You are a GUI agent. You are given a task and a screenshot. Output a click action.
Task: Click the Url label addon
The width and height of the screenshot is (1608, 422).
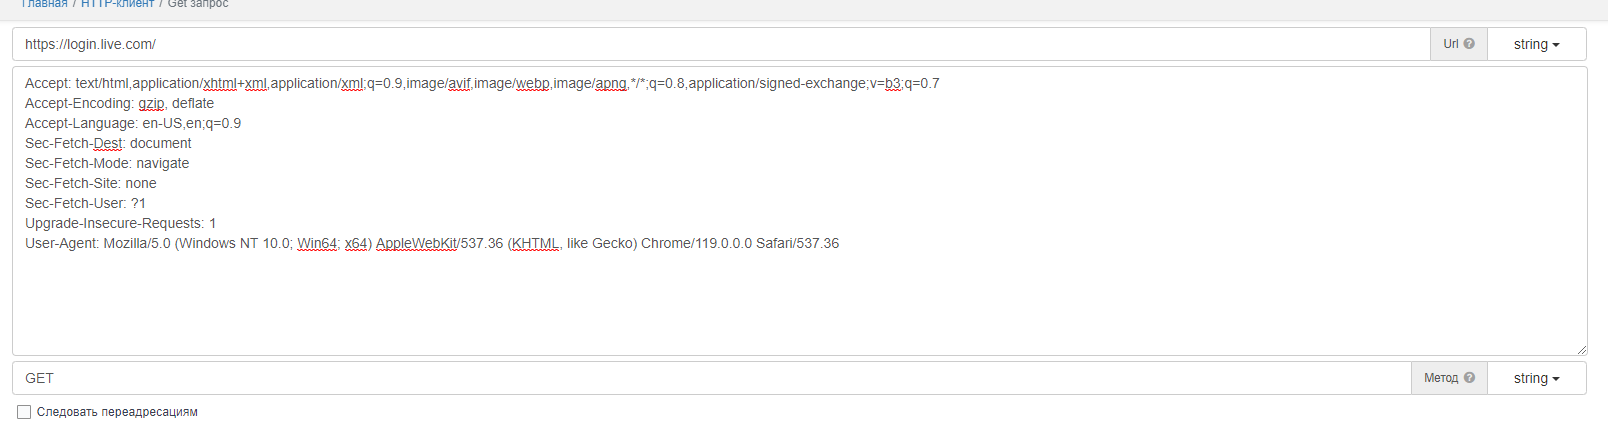click(1450, 44)
